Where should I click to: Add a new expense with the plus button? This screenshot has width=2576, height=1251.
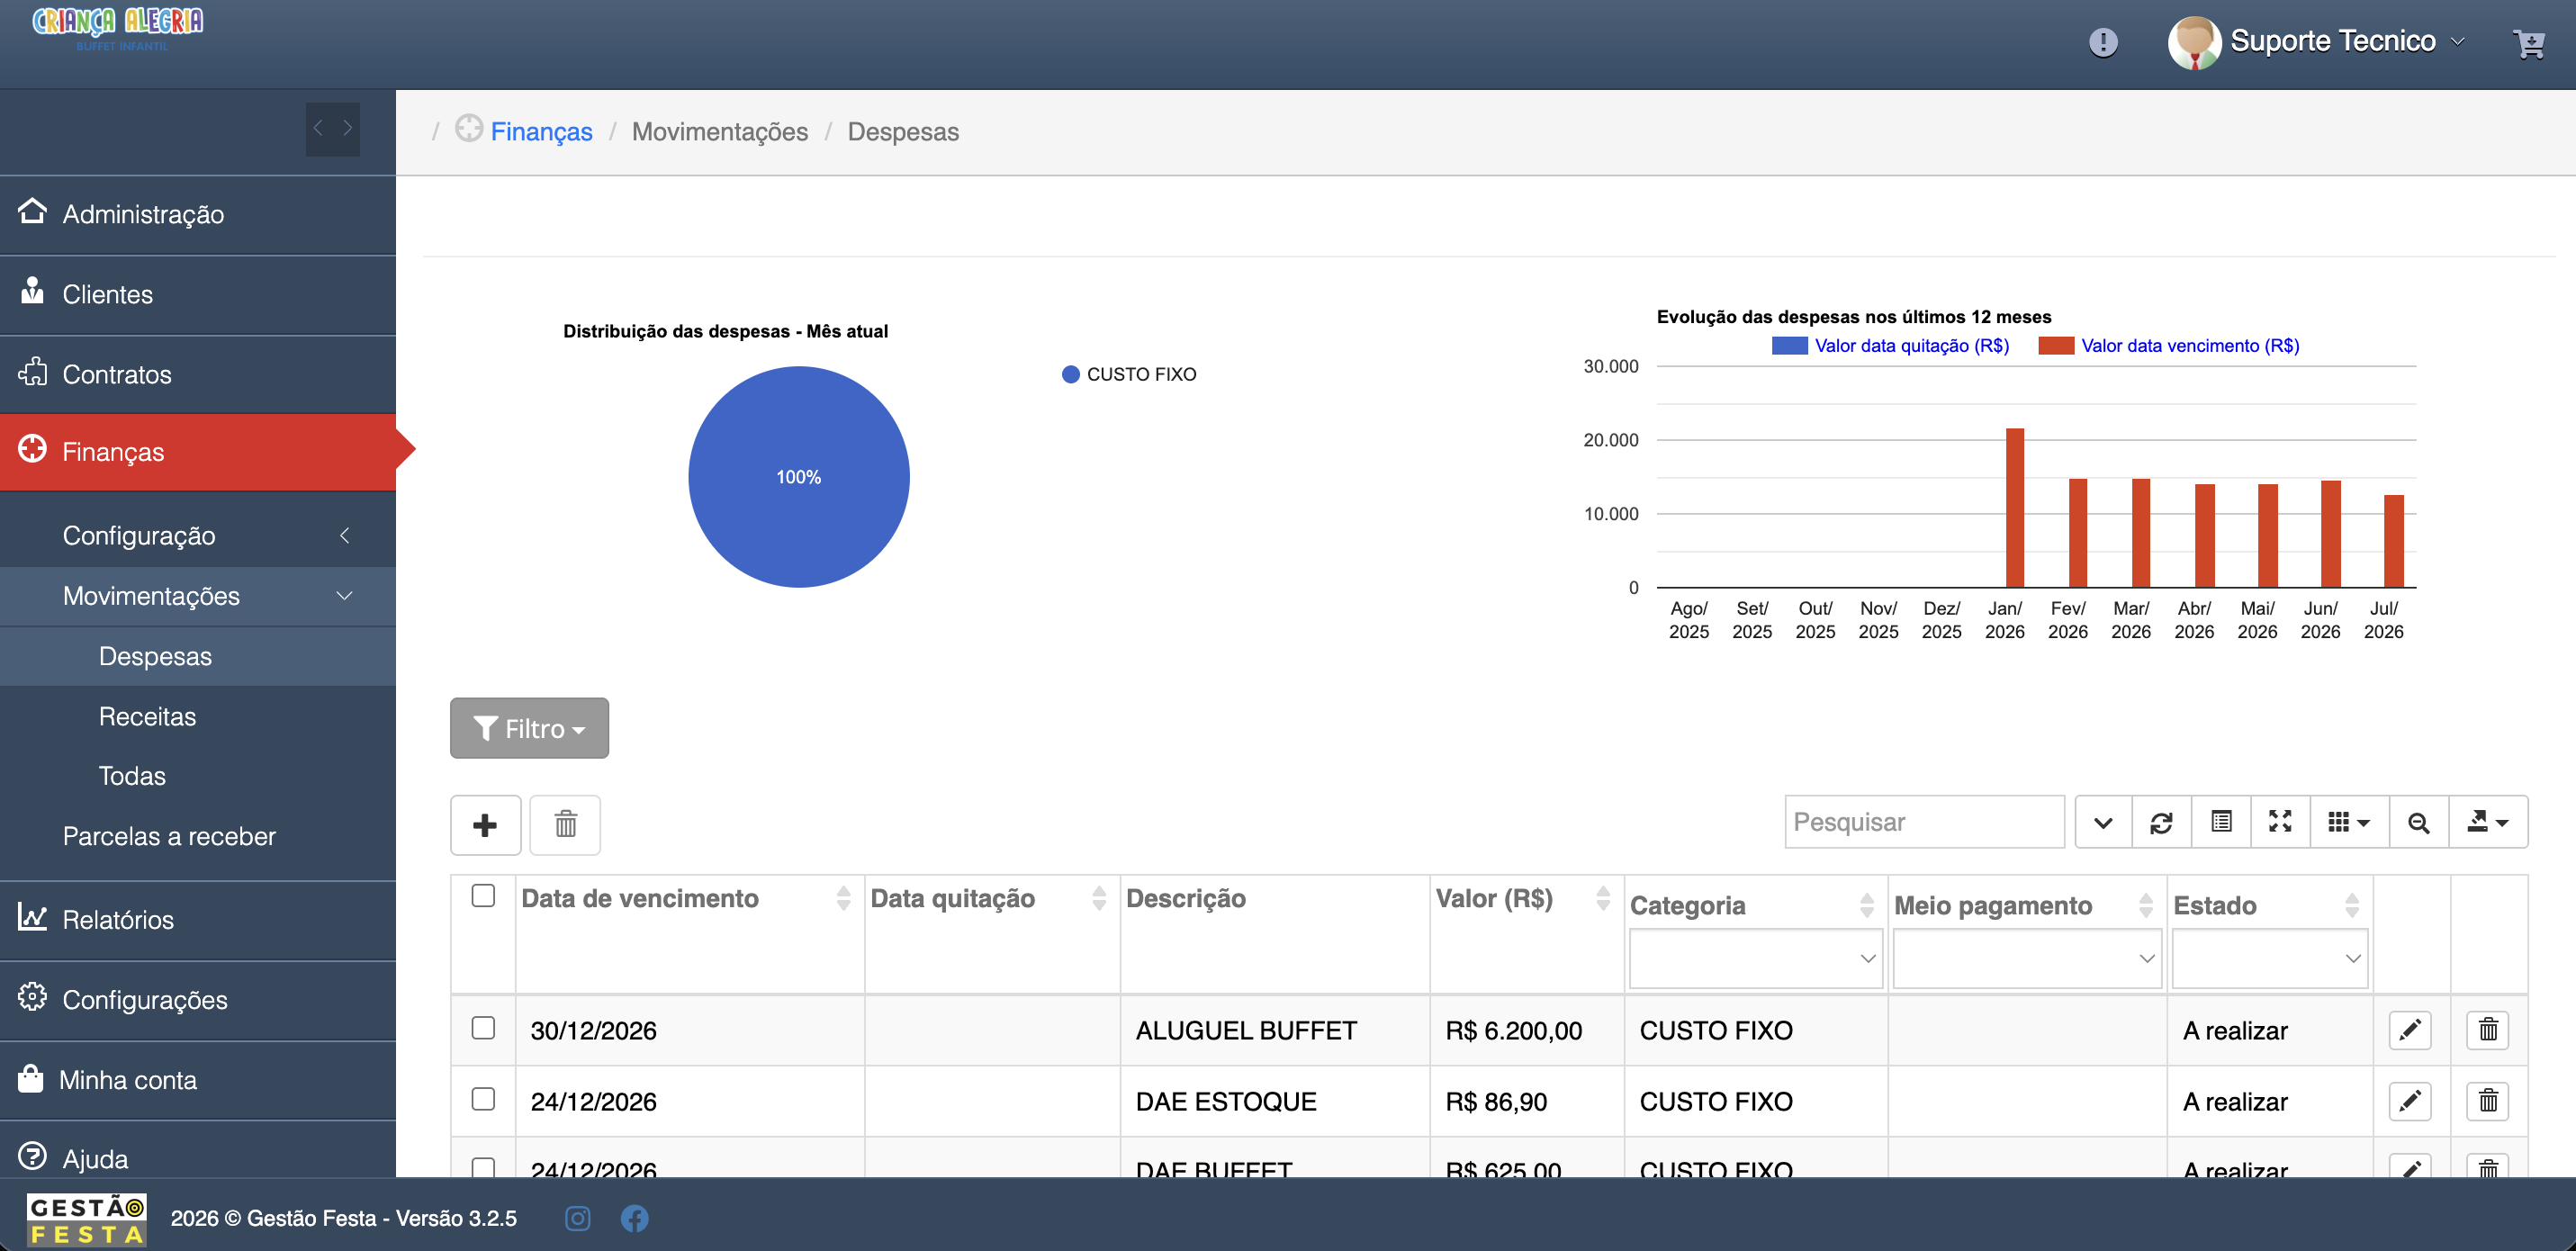(x=485, y=825)
